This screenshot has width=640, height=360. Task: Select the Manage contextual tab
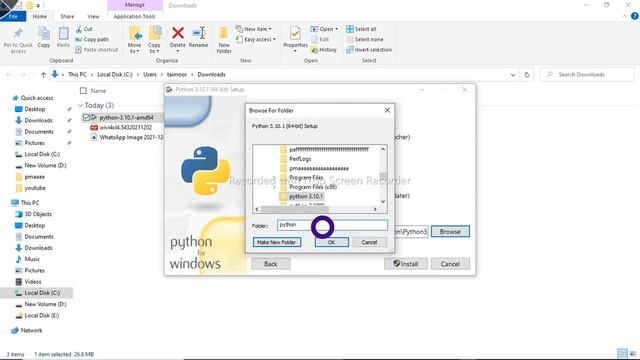tap(135, 5)
